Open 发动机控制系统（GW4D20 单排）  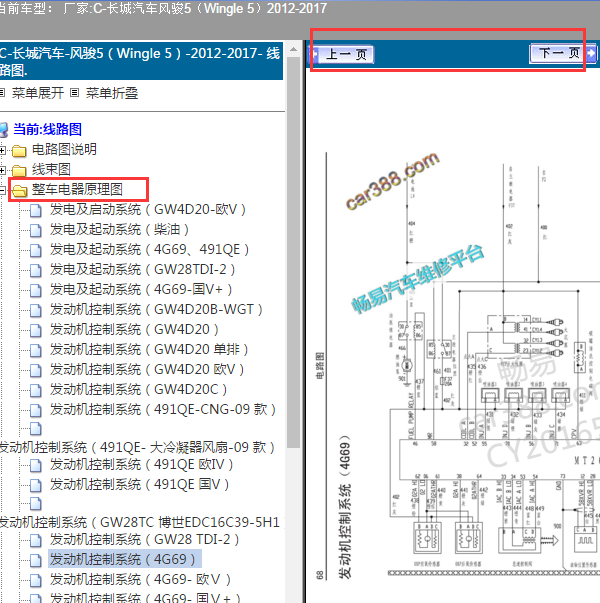[x=149, y=350]
